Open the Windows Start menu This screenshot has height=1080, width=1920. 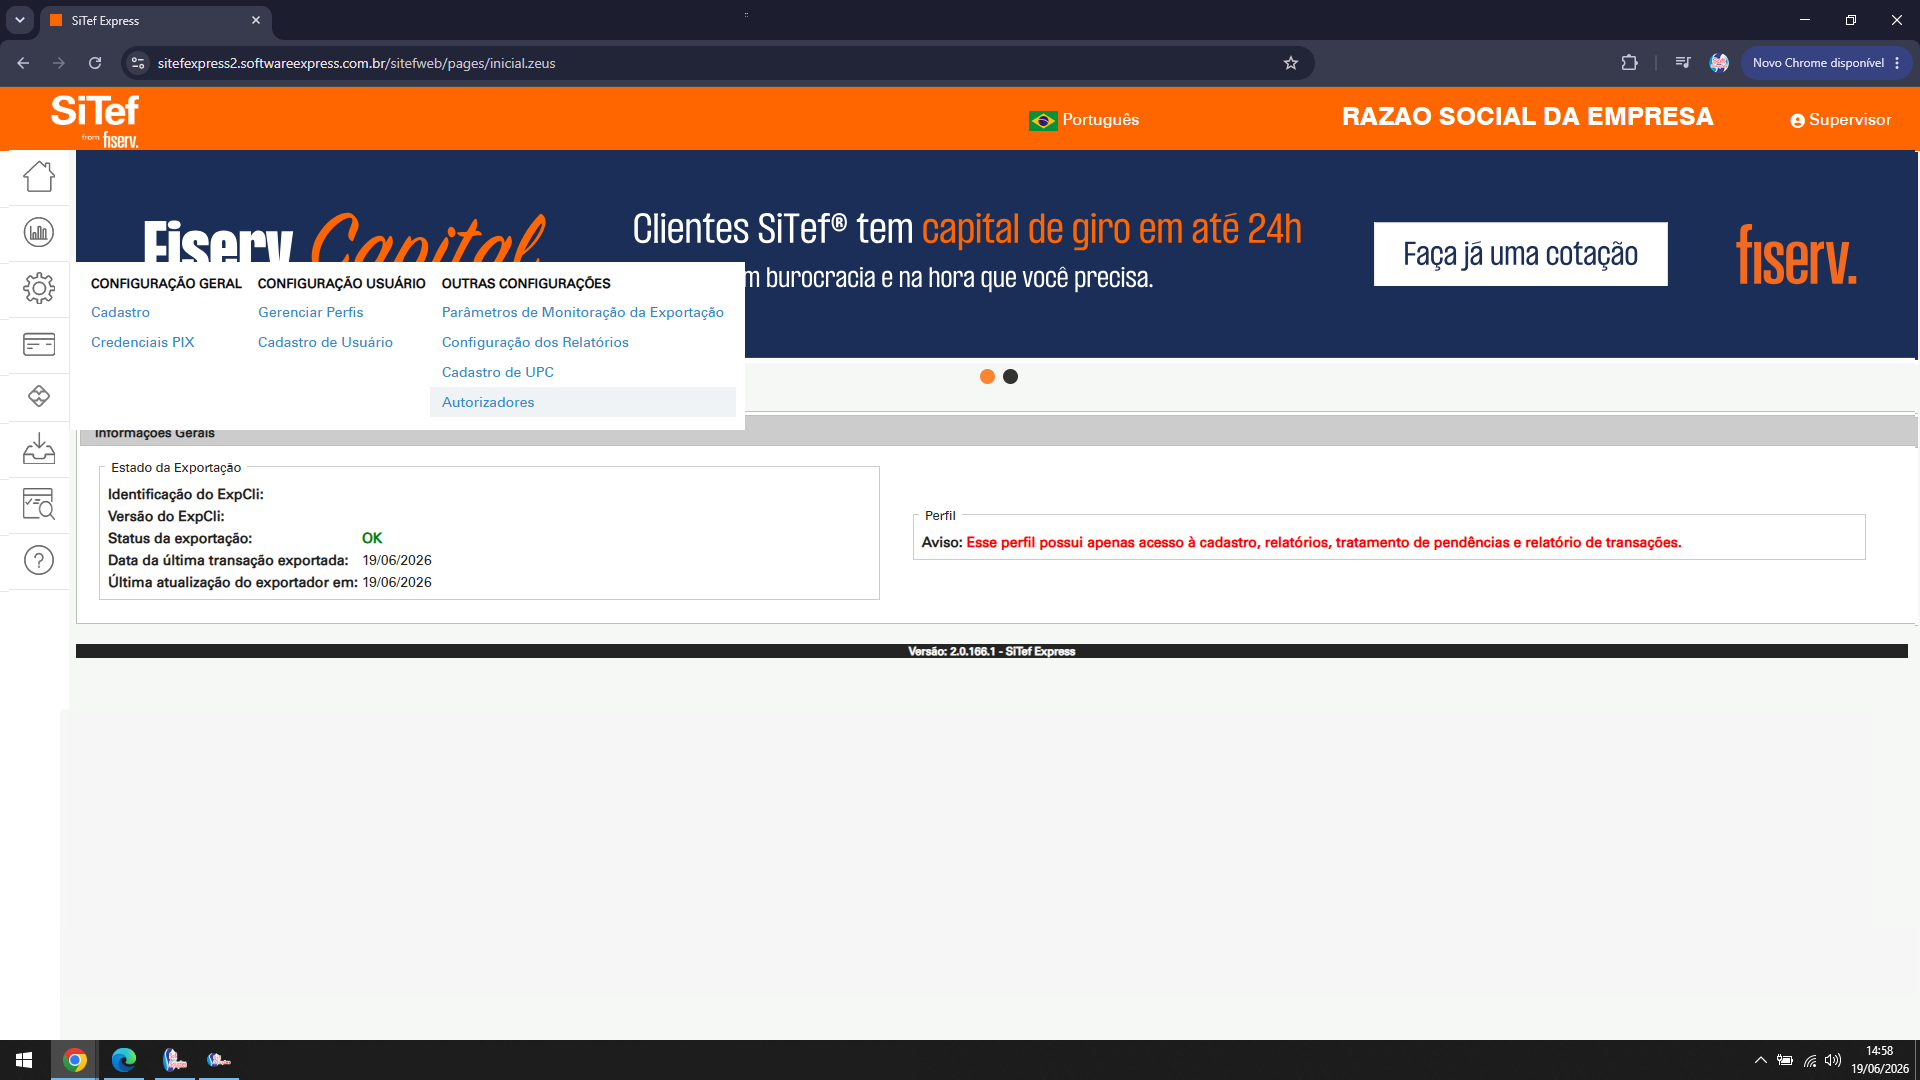(x=24, y=1060)
